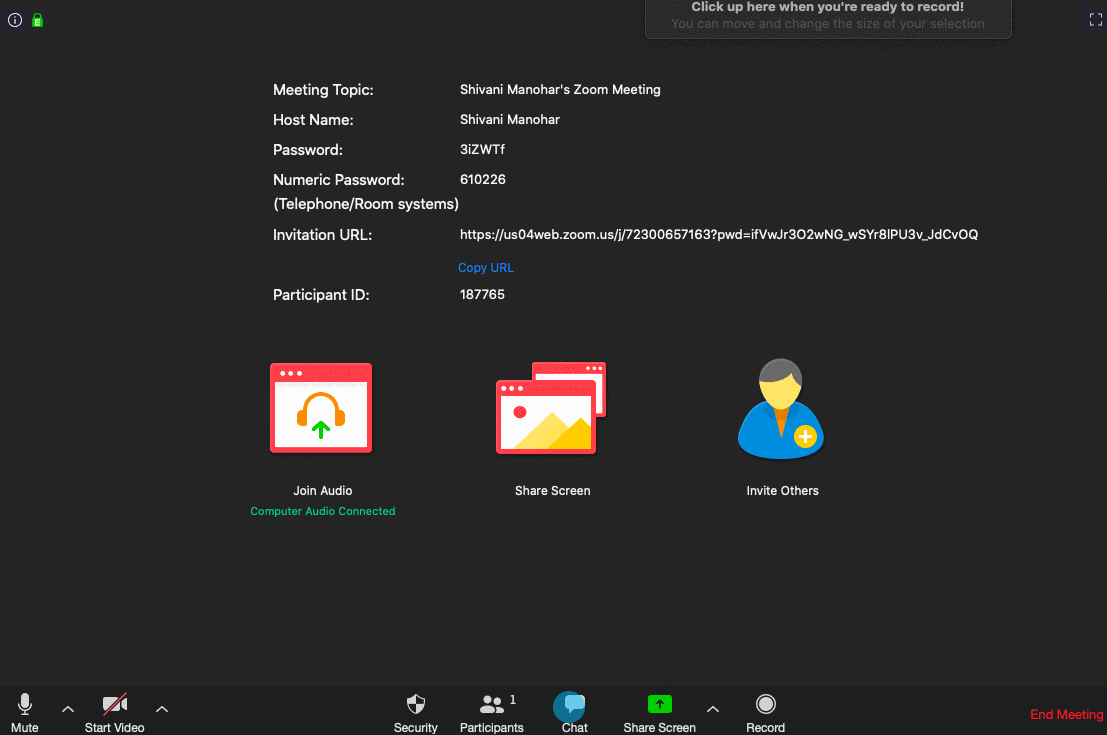Enter full screen mode icon
1107x735 pixels.
1095,20
